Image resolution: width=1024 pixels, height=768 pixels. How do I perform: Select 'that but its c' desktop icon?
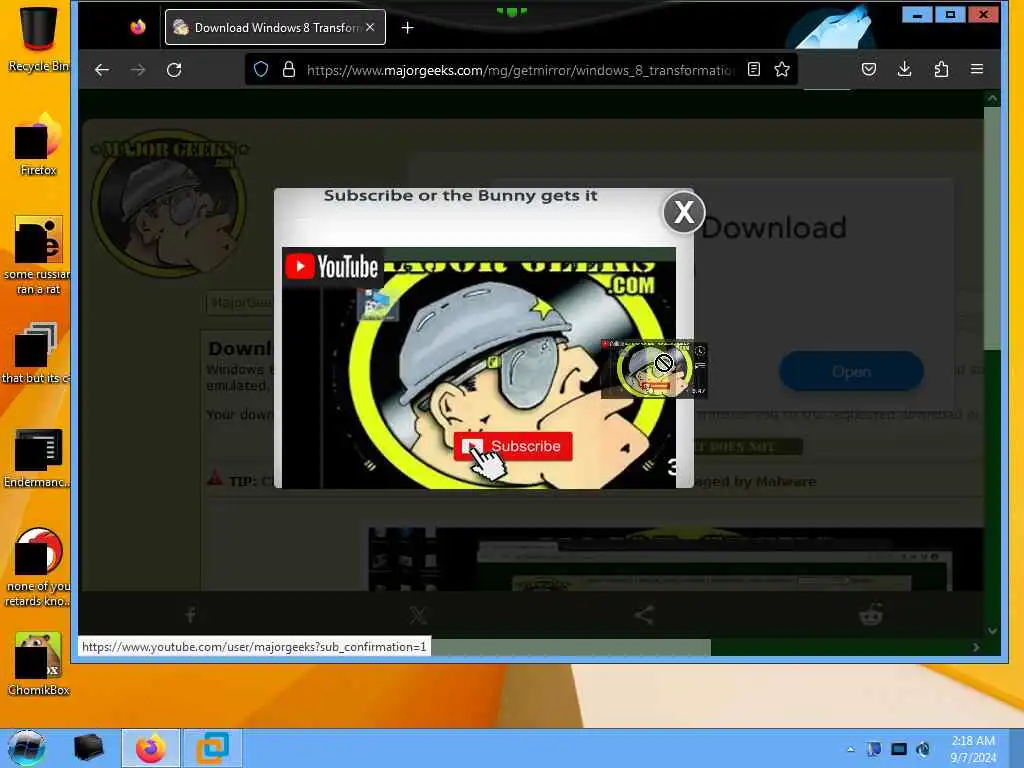point(36,353)
